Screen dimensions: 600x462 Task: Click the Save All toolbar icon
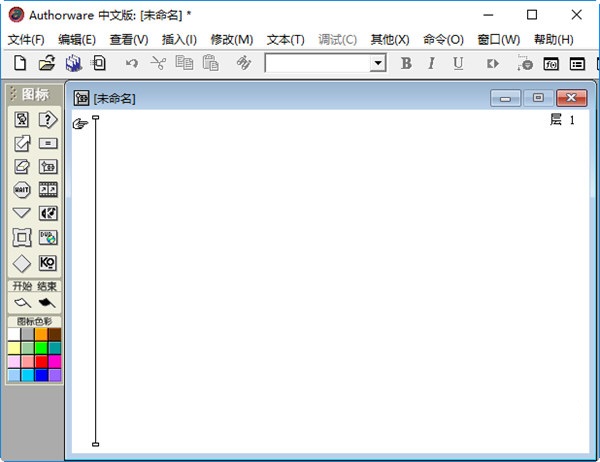tap(73, 63)
